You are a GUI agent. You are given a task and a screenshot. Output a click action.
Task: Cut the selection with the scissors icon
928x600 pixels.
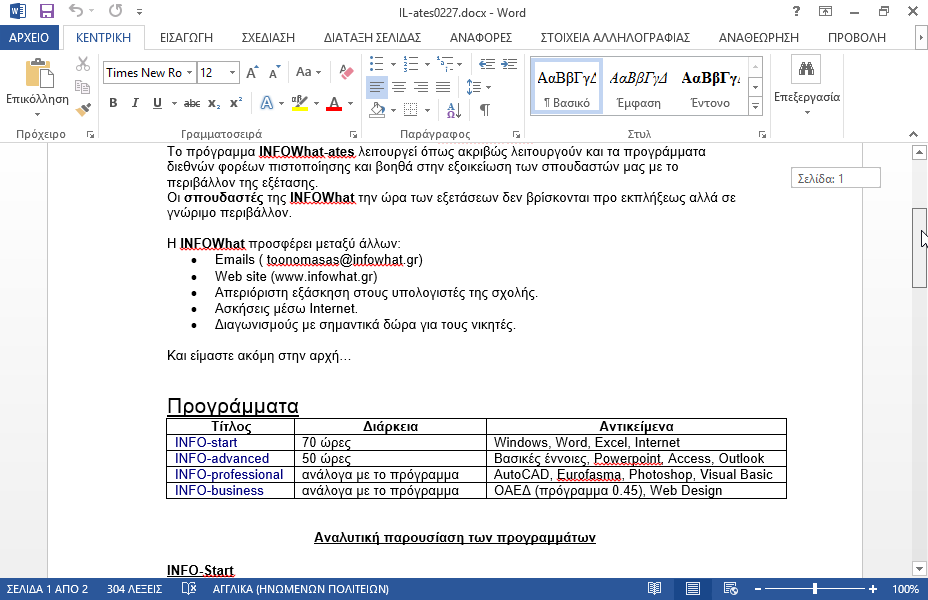pos(83,64)
